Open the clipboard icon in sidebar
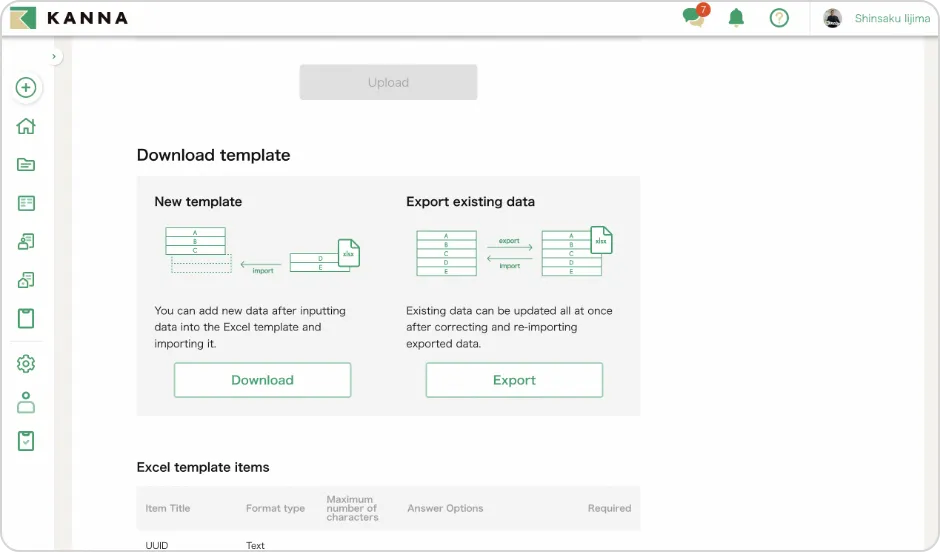This screenshot has width=940, height=552. pyautogui.click(x=26, y=319)
